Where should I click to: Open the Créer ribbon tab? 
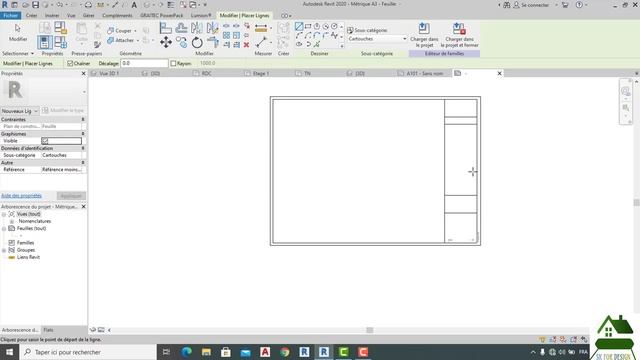[x=31, y=16]
